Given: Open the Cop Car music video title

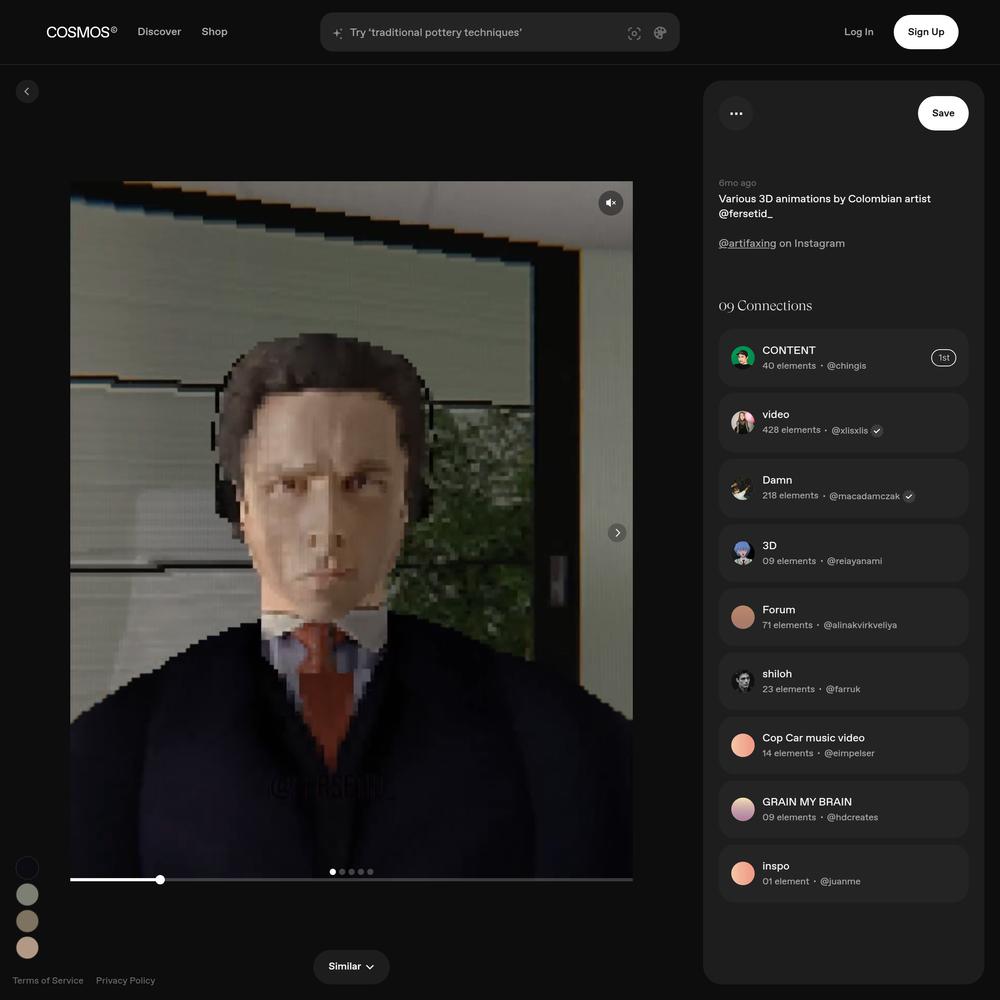Looking at the screenshot, I should pyautogui.click(x=813, y=737).
